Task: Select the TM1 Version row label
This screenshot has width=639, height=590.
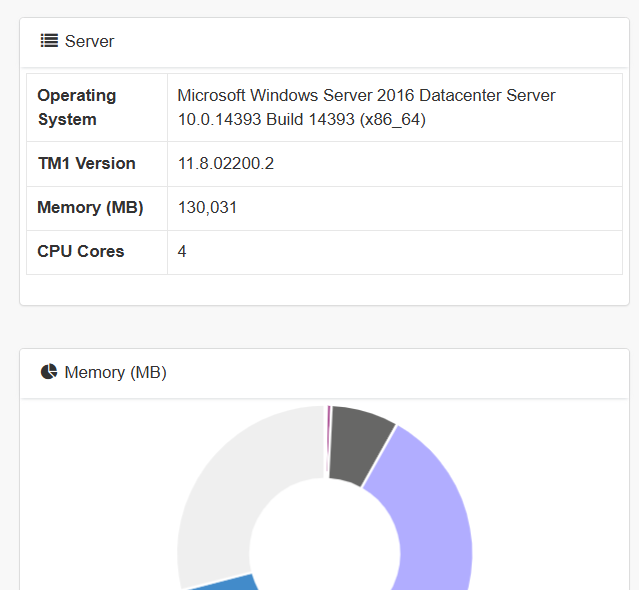Action: (x=86, y=163)
